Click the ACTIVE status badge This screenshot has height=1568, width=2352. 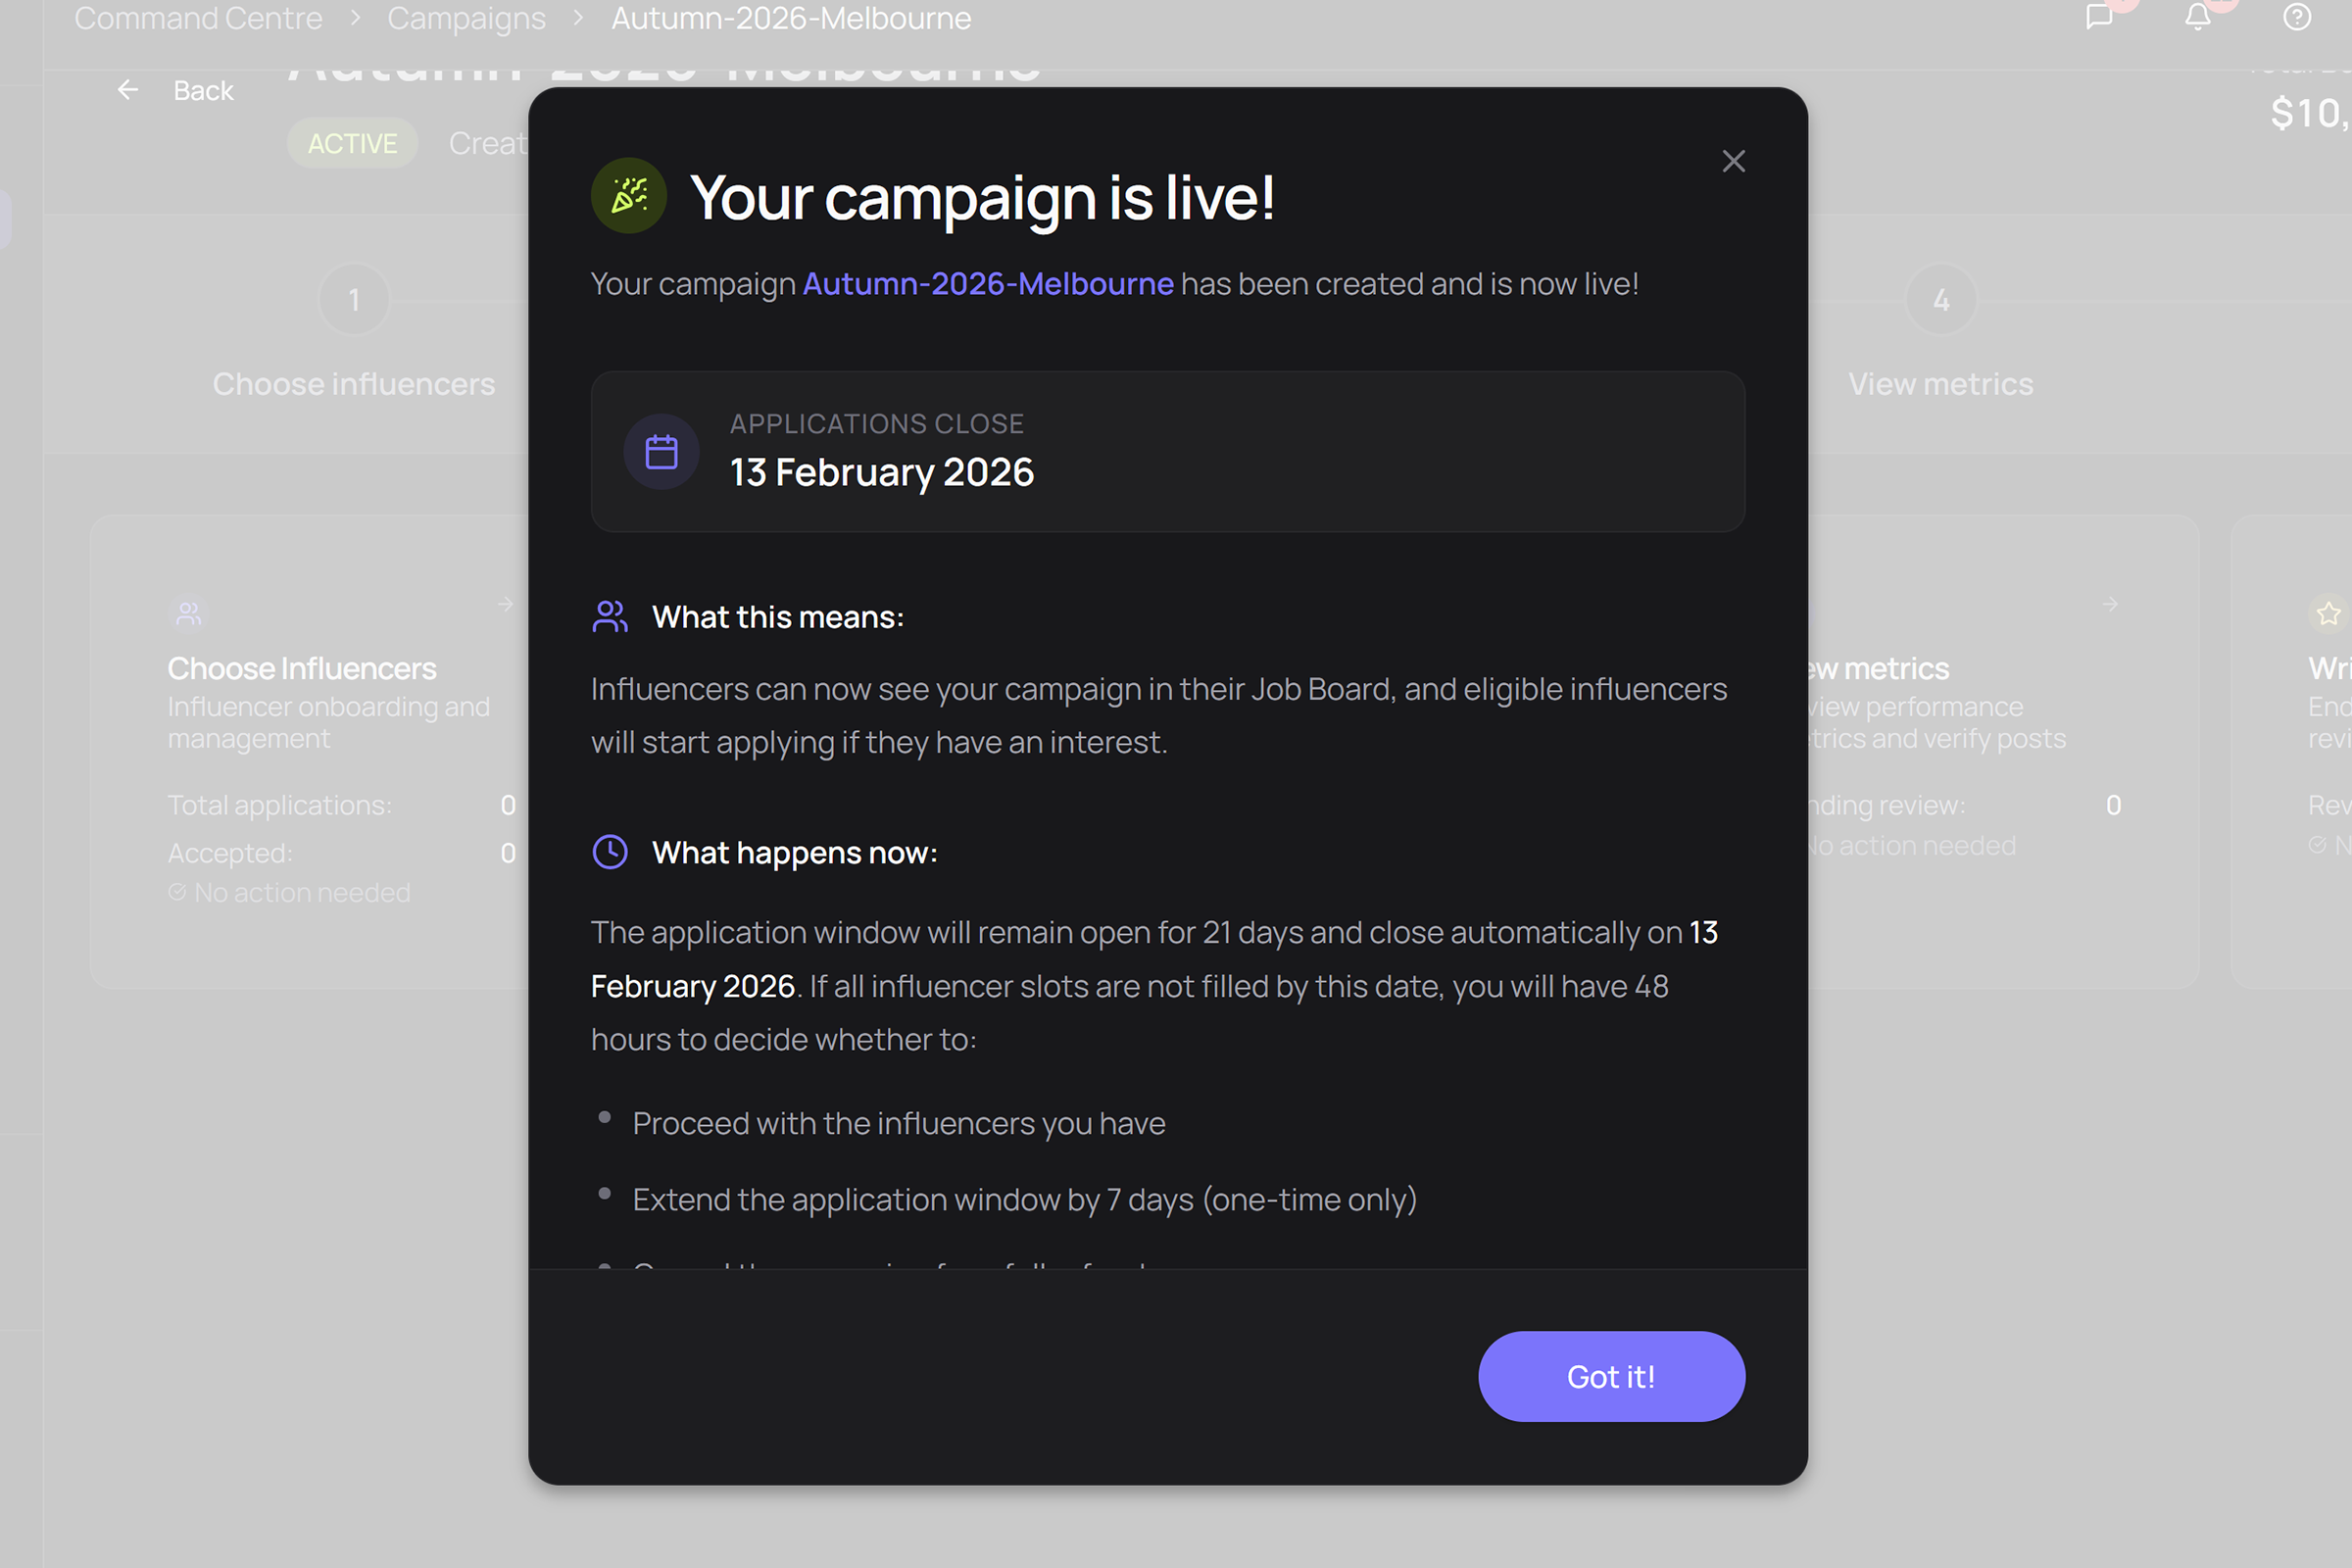[352, 143]
